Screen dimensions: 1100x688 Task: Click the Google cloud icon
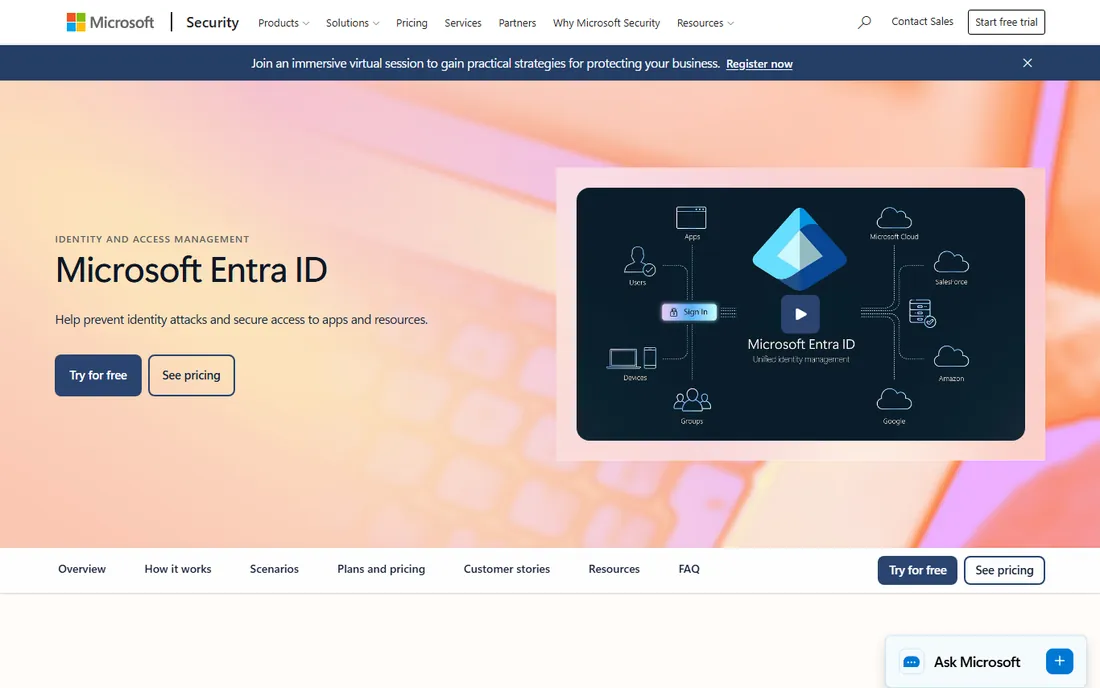(x=894, y=399)
